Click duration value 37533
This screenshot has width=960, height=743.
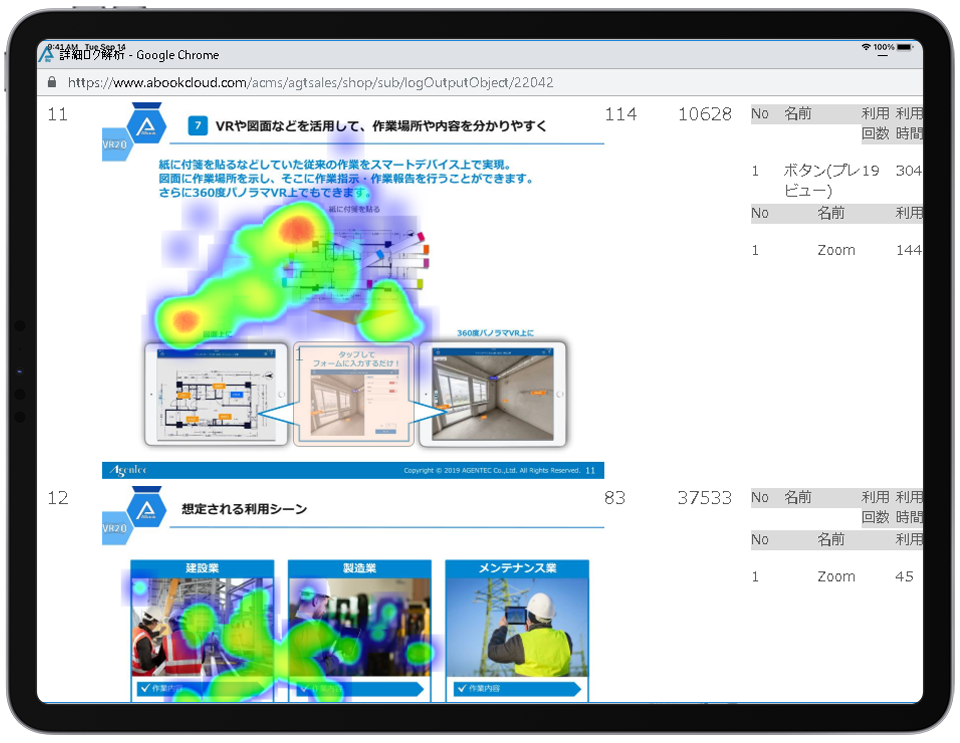(x=705, y=498)
